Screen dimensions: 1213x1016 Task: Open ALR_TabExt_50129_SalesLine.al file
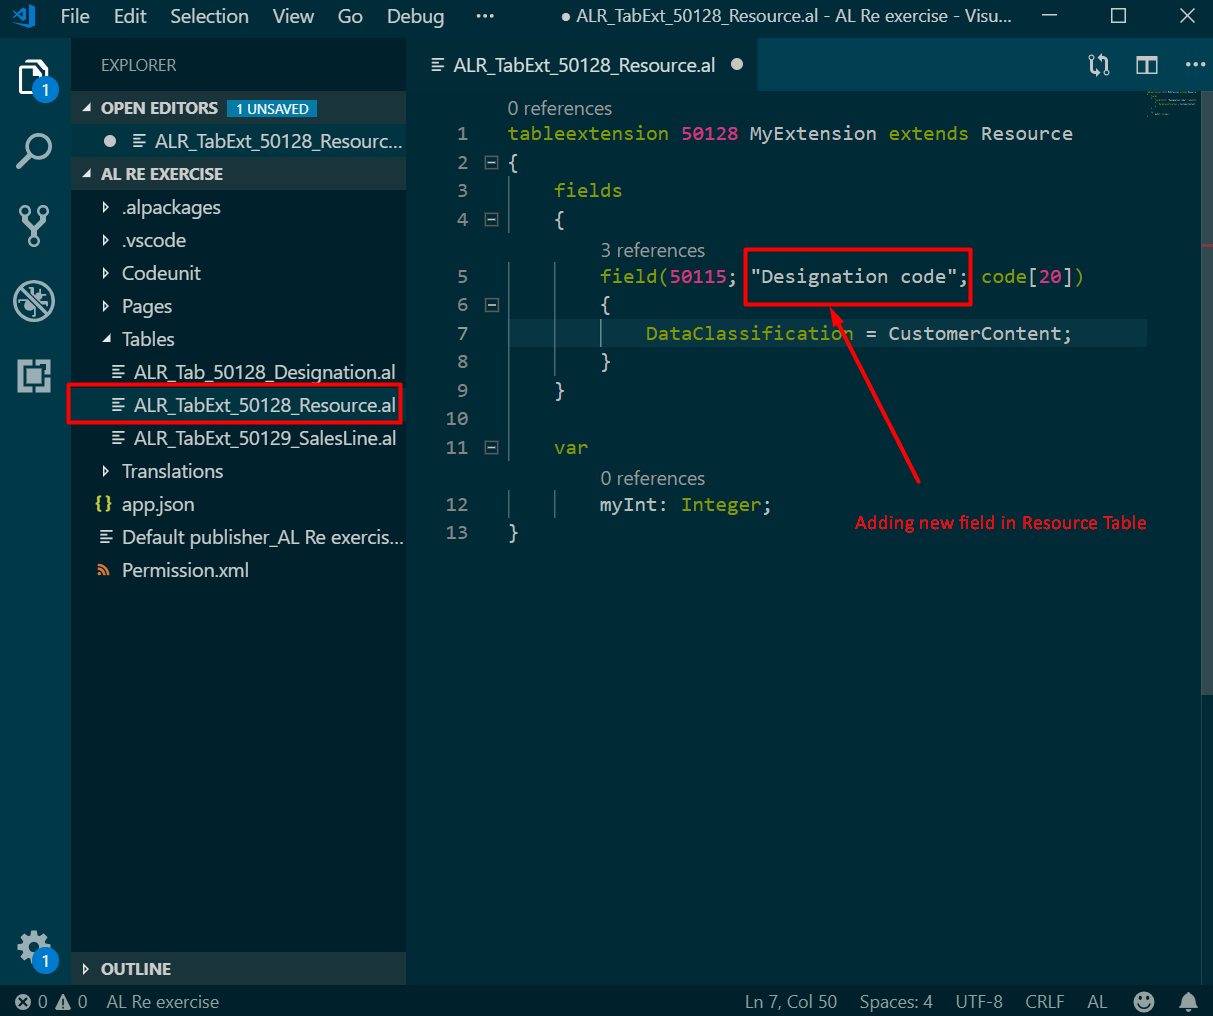(264, 438)
